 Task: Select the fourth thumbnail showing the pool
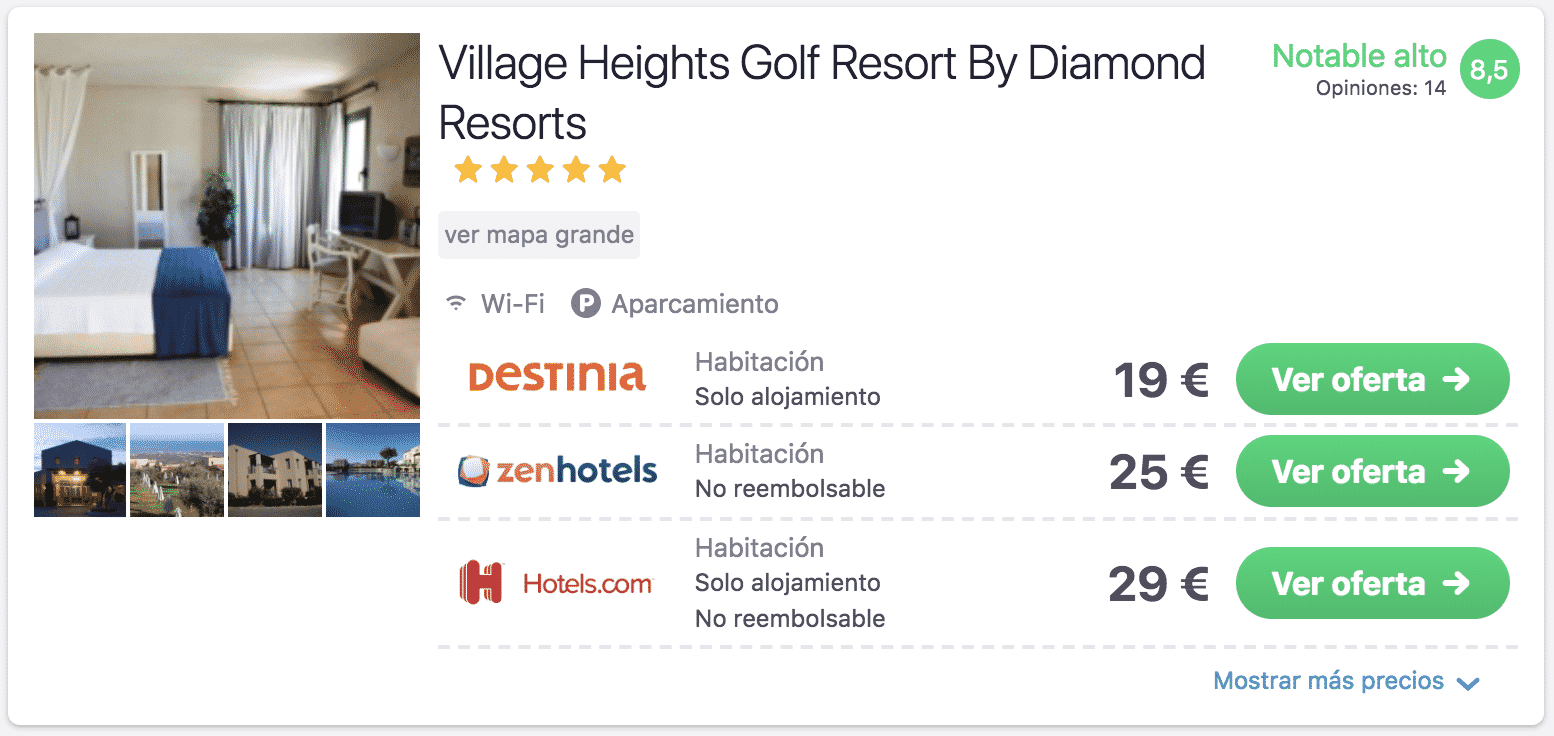tap(373, 470)
